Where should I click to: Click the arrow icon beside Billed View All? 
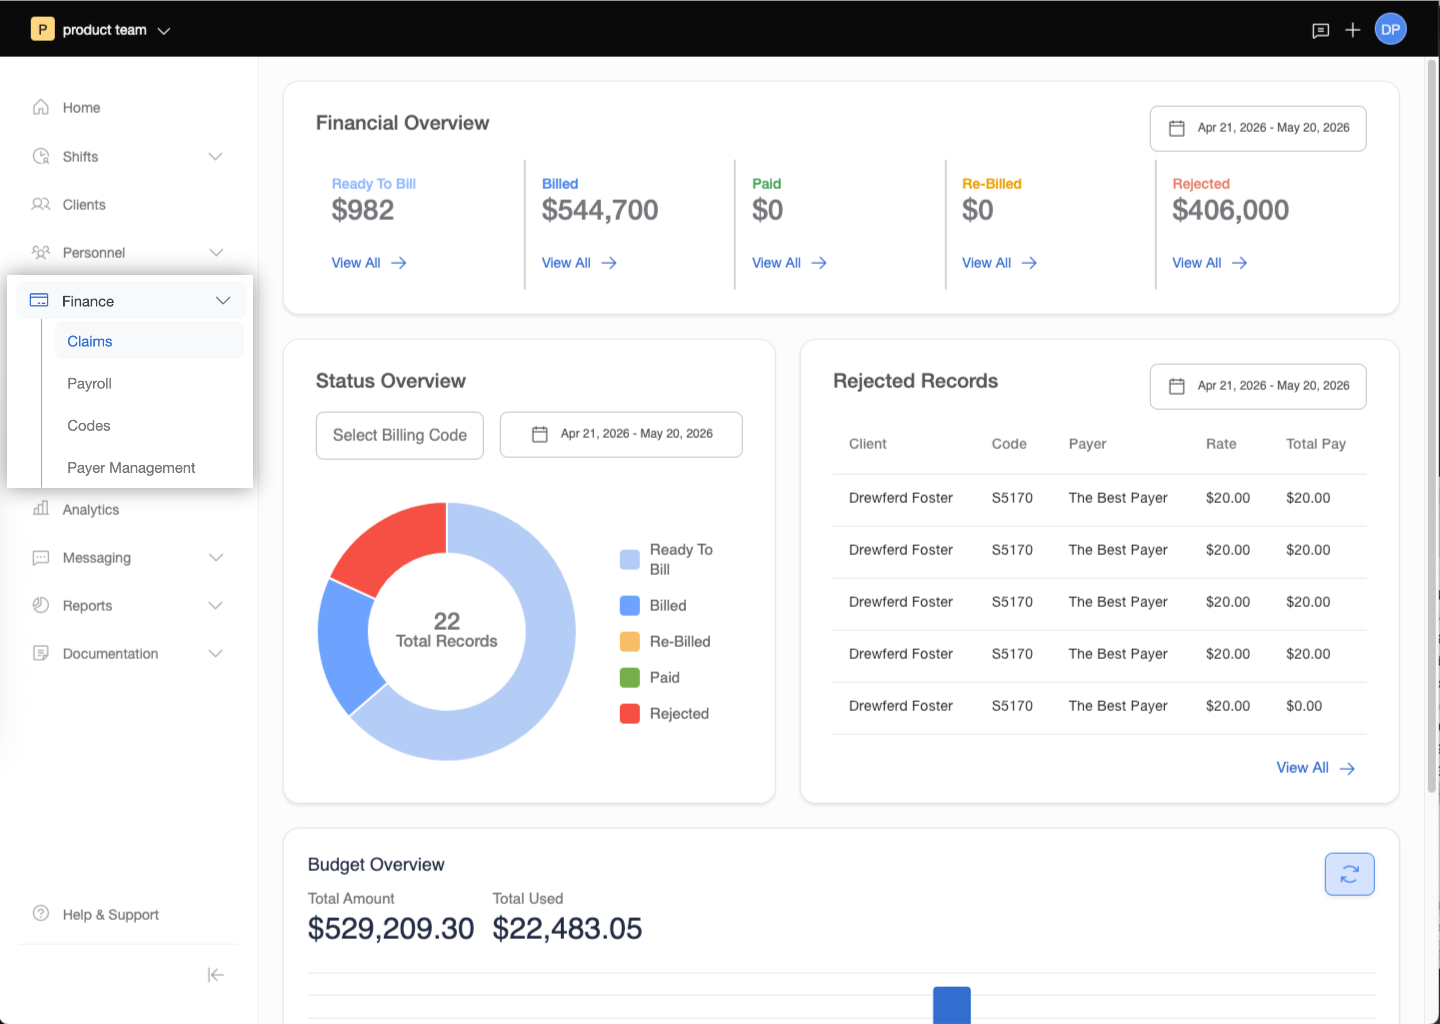click(609, 263)
